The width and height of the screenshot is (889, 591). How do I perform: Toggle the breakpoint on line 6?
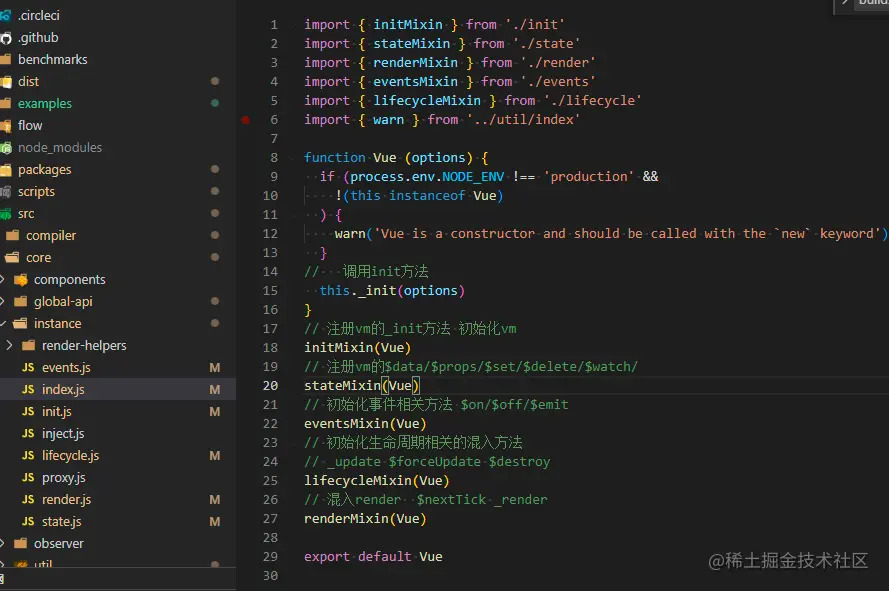click(x=245, y=120)
